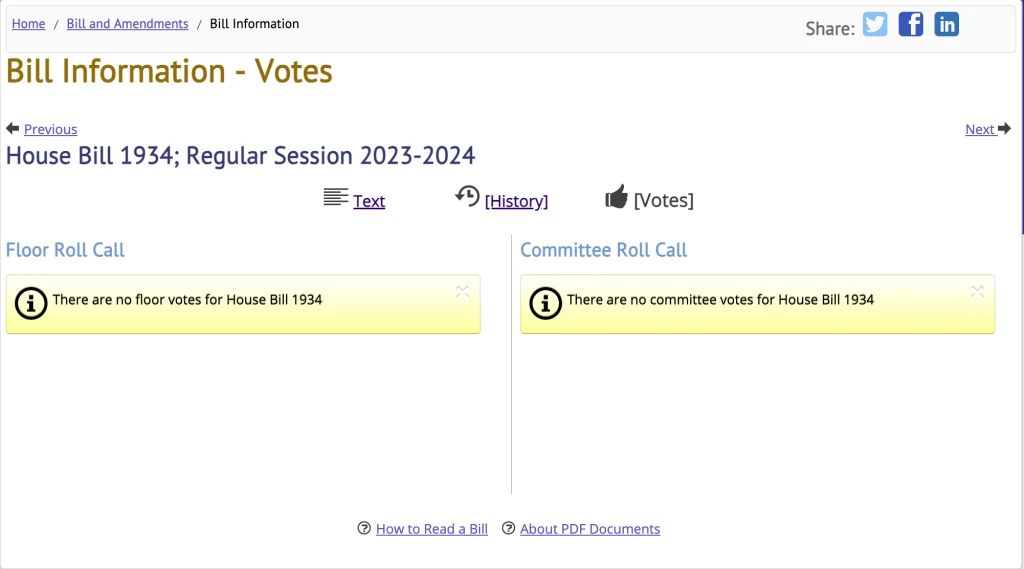Image resolution: width=1024 pixels, height=569 pixels.
Task: Open the bill Text tab
Action: pos(369,201)
